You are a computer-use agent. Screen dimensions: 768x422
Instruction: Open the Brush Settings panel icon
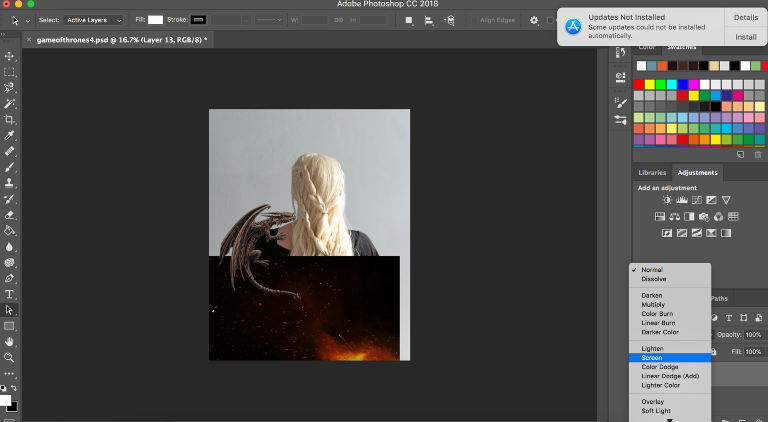point(621,102)
